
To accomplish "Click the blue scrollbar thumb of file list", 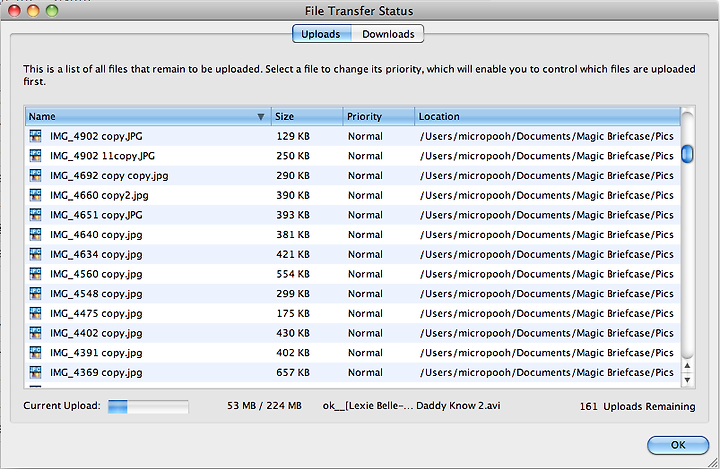I will 687,154.
